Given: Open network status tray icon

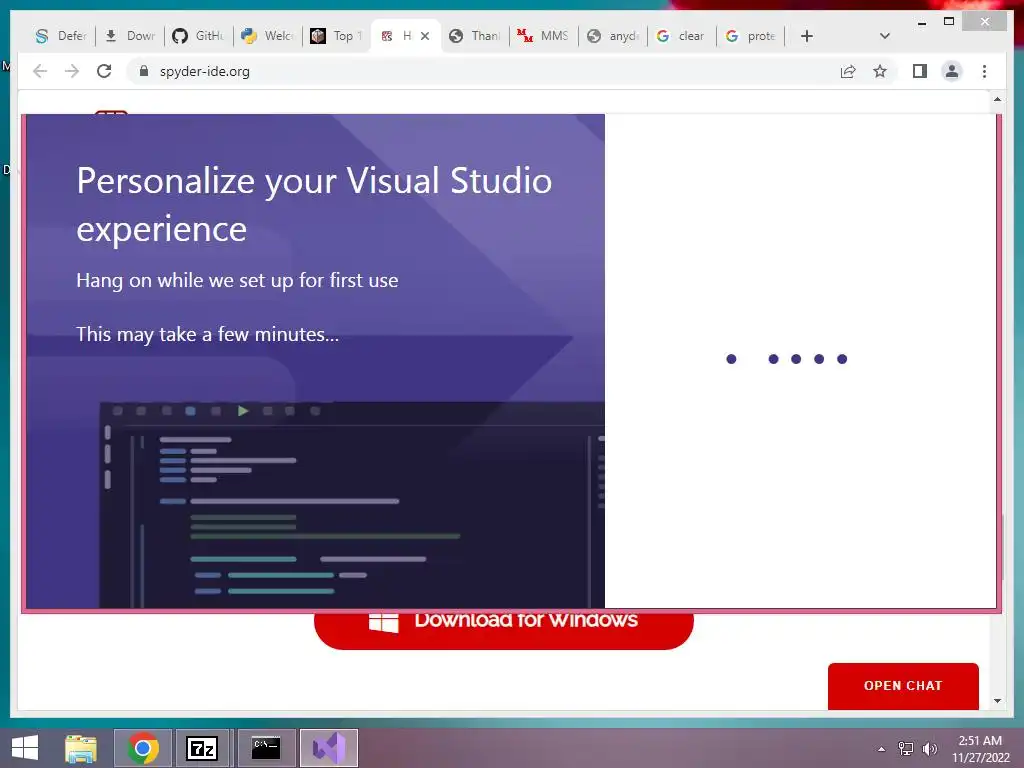Looking at the screenshot, I should [x=906, y=749].
